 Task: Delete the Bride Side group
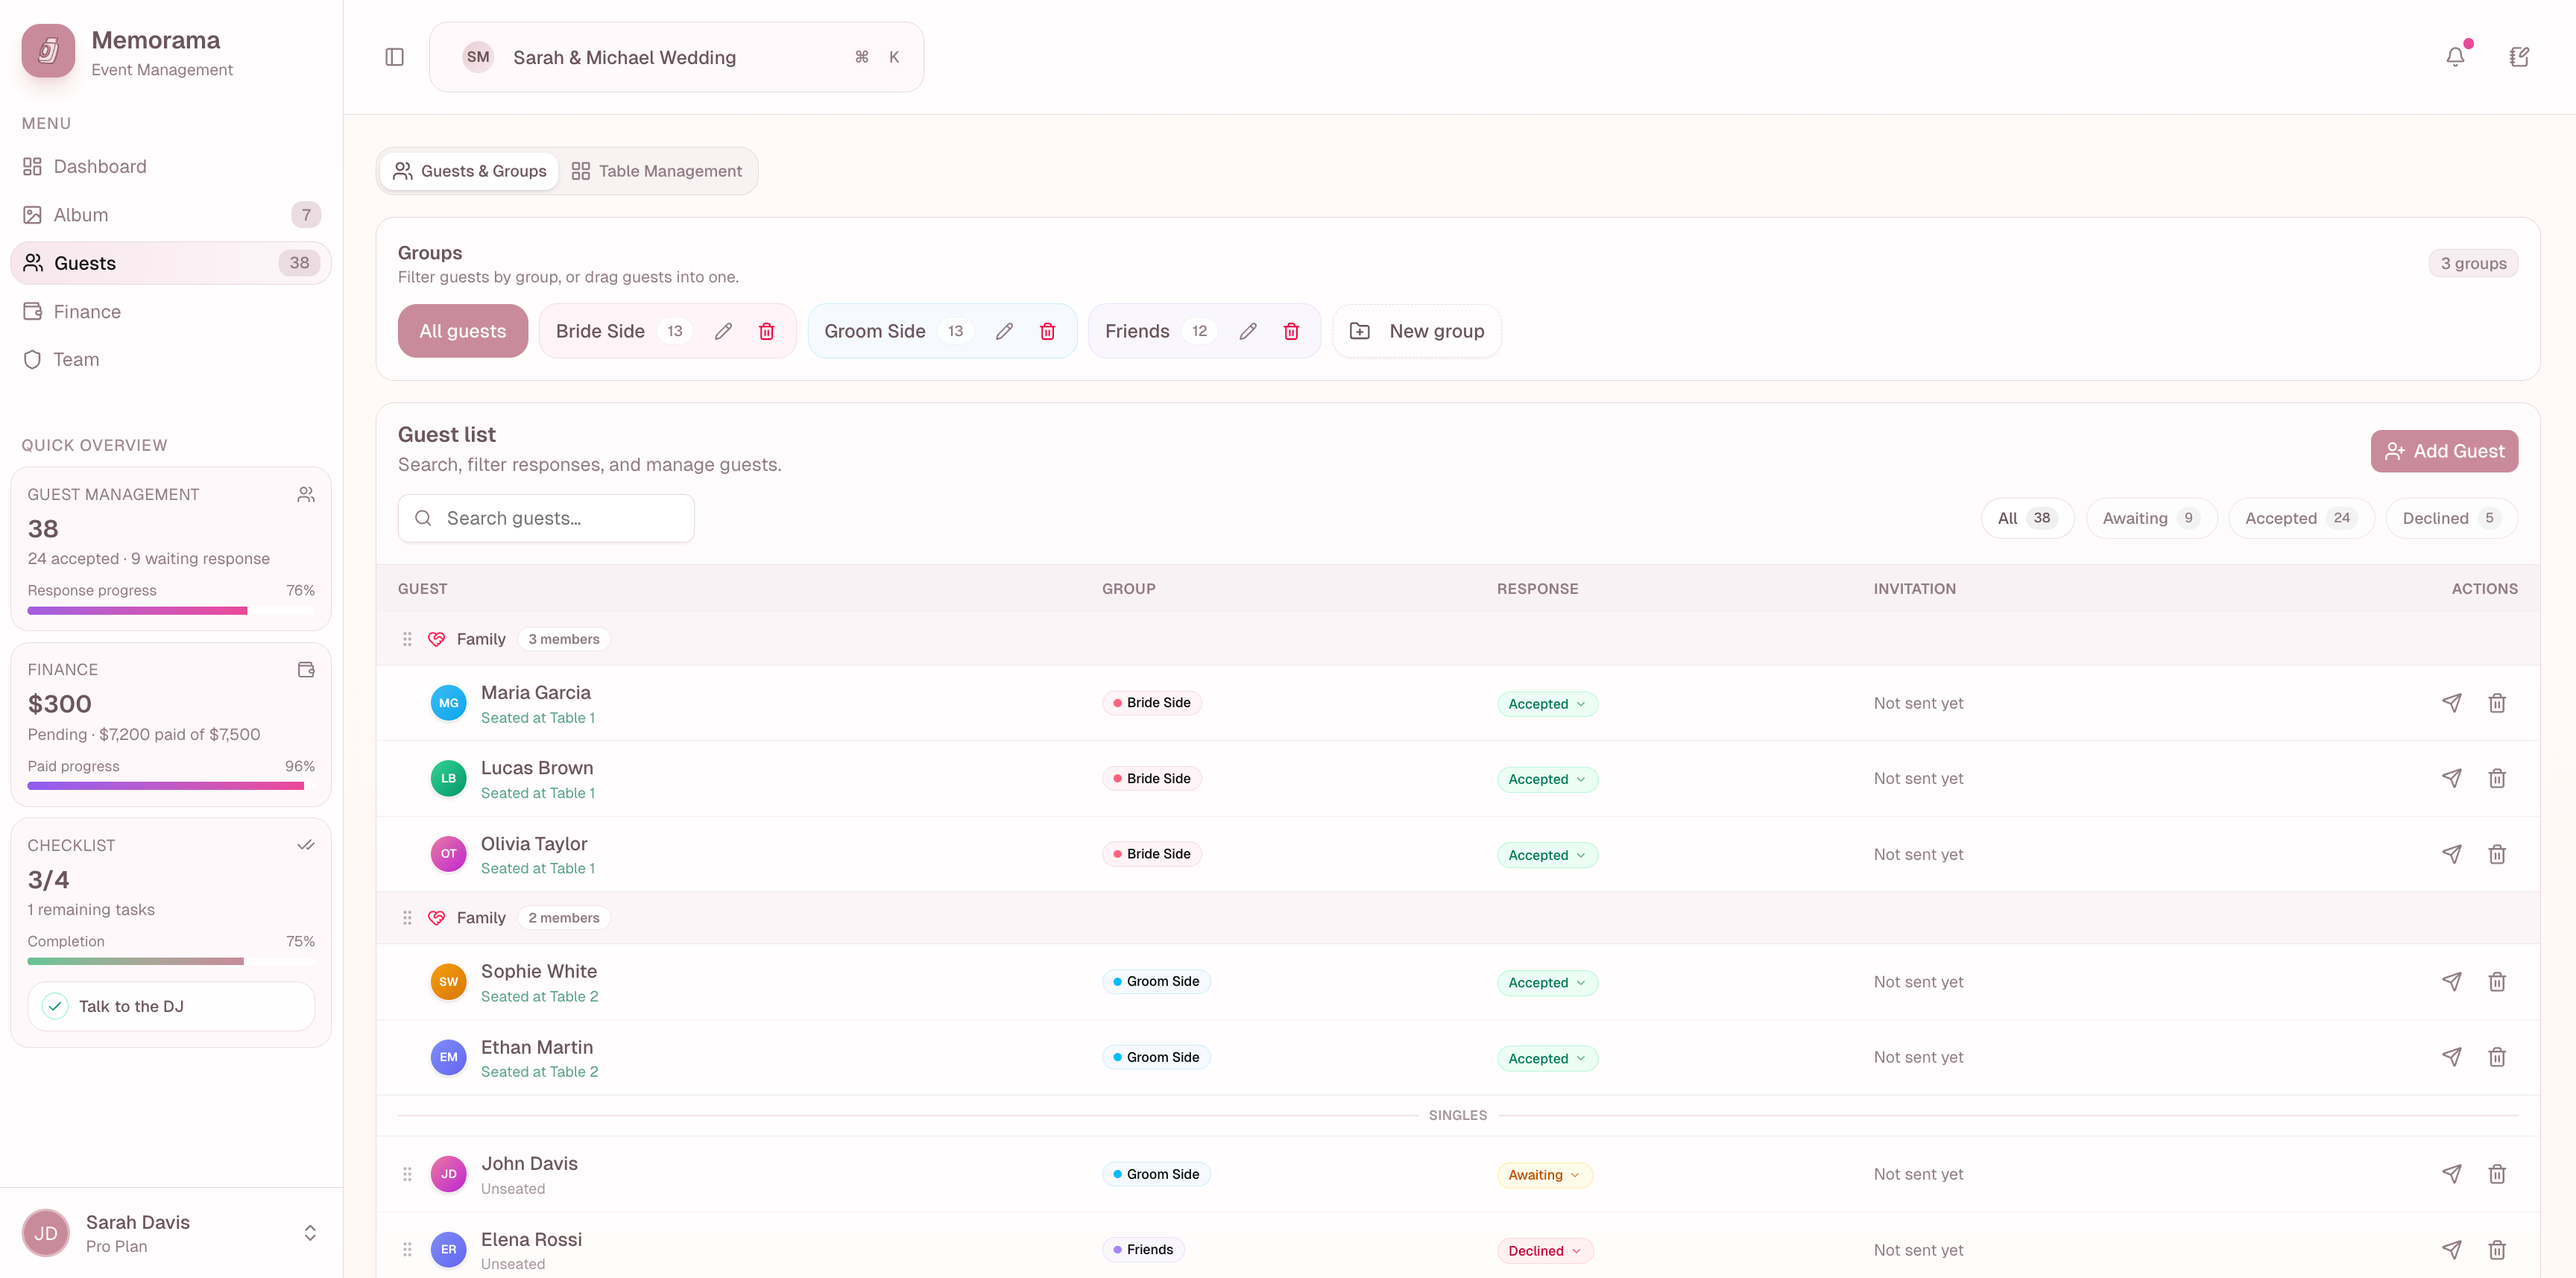pyautogui.click(x=766, y=331)
